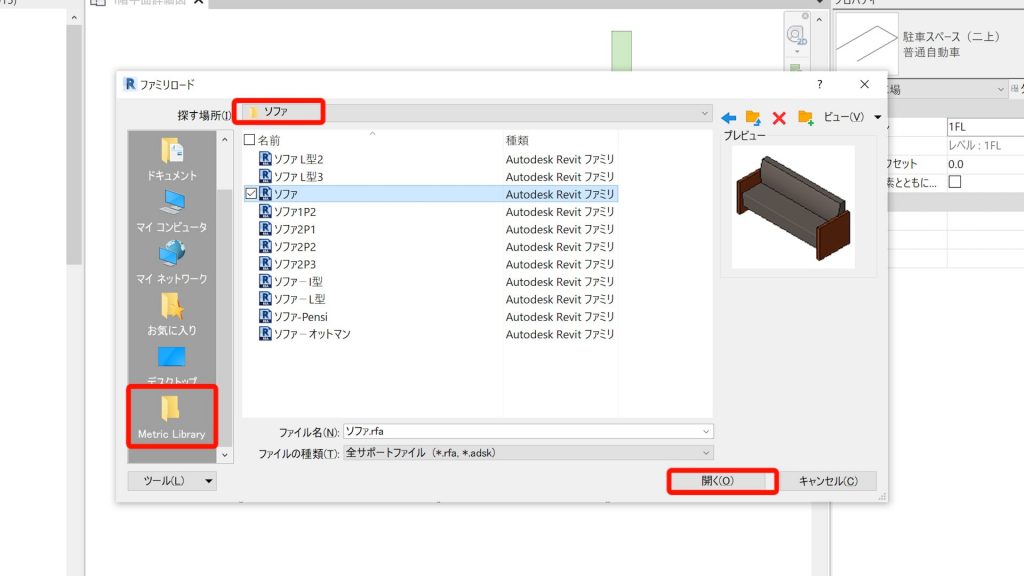Uncheck the selected ソファ file checkbox

pos(250,194)
